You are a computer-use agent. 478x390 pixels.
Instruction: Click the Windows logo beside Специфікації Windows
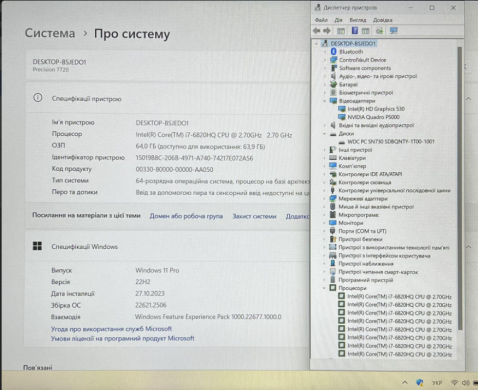(x=37, y=246)
